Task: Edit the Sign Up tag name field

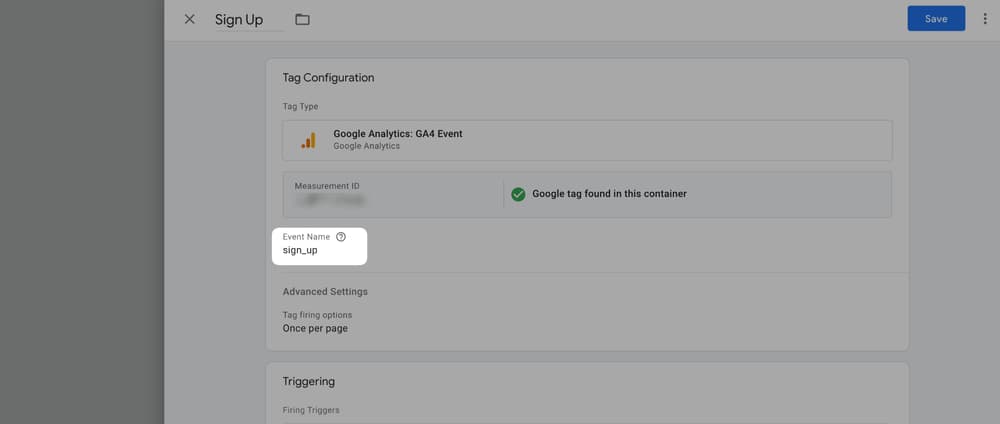Action: click(240, 20)
